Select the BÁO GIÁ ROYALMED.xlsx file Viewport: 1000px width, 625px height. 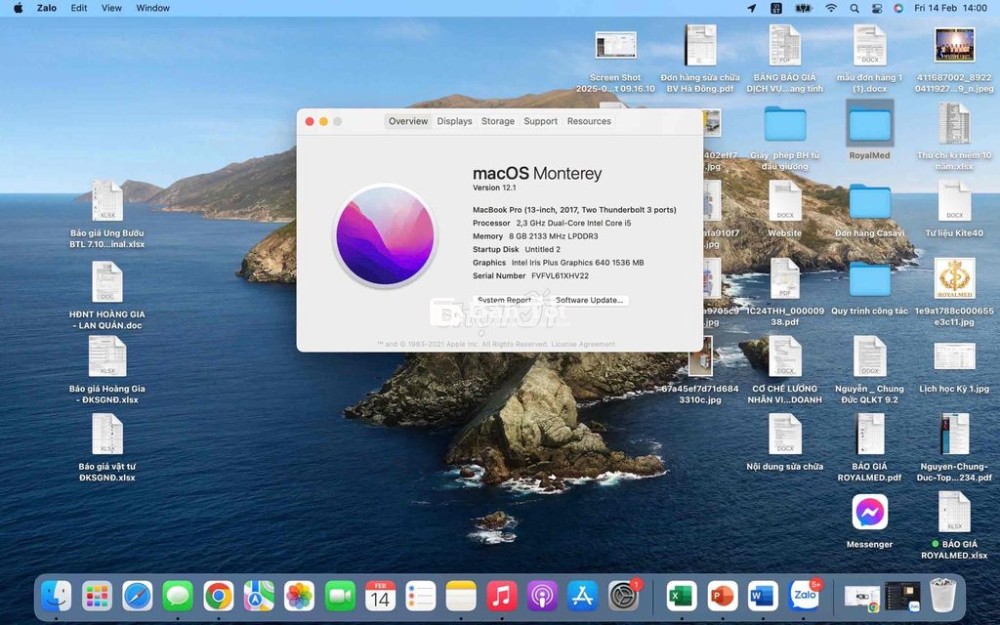click(x=954, y=526)
